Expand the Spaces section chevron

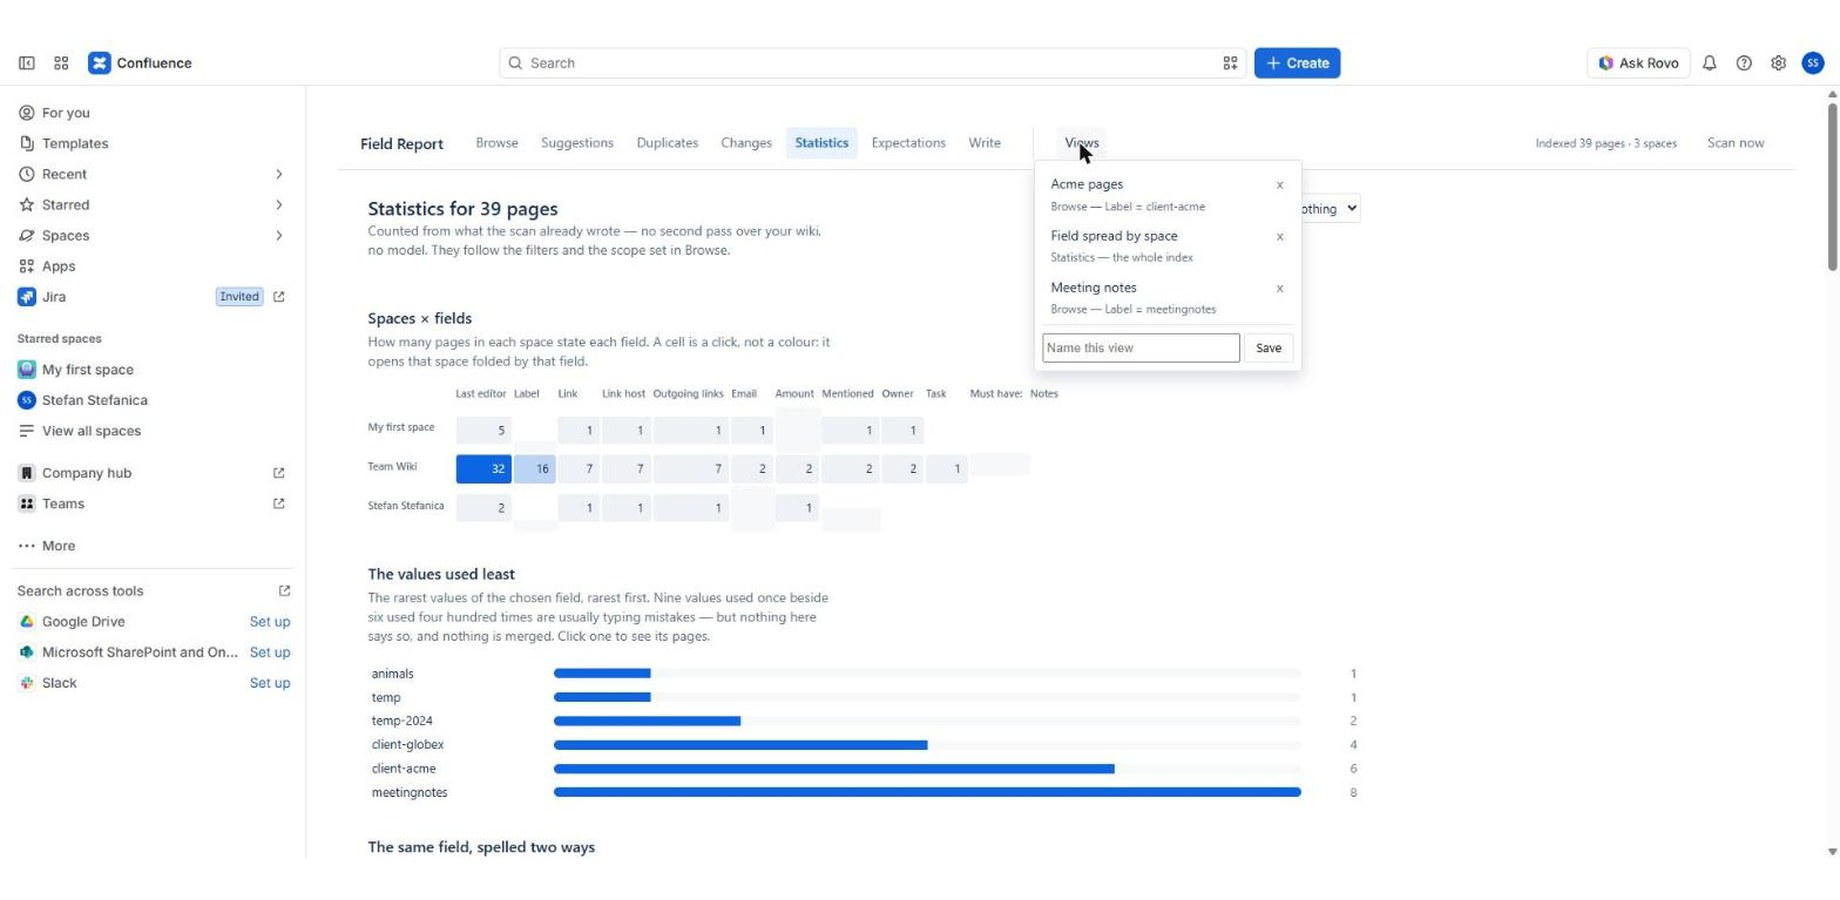[x=279, y=236]
